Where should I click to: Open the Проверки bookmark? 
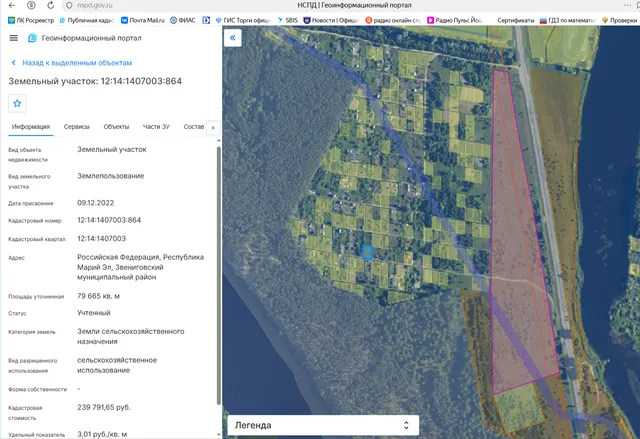tap(620, 20)
